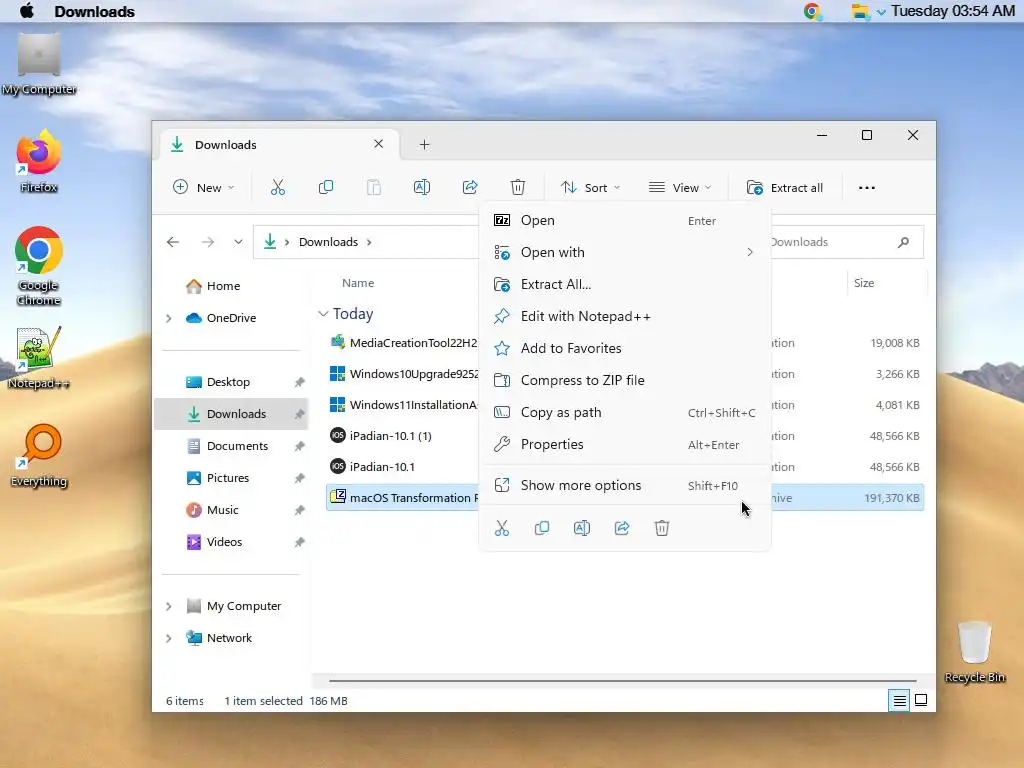Select the Everything search desktop icon
This screenshot has width=1024, height=768.
point(39,456)
